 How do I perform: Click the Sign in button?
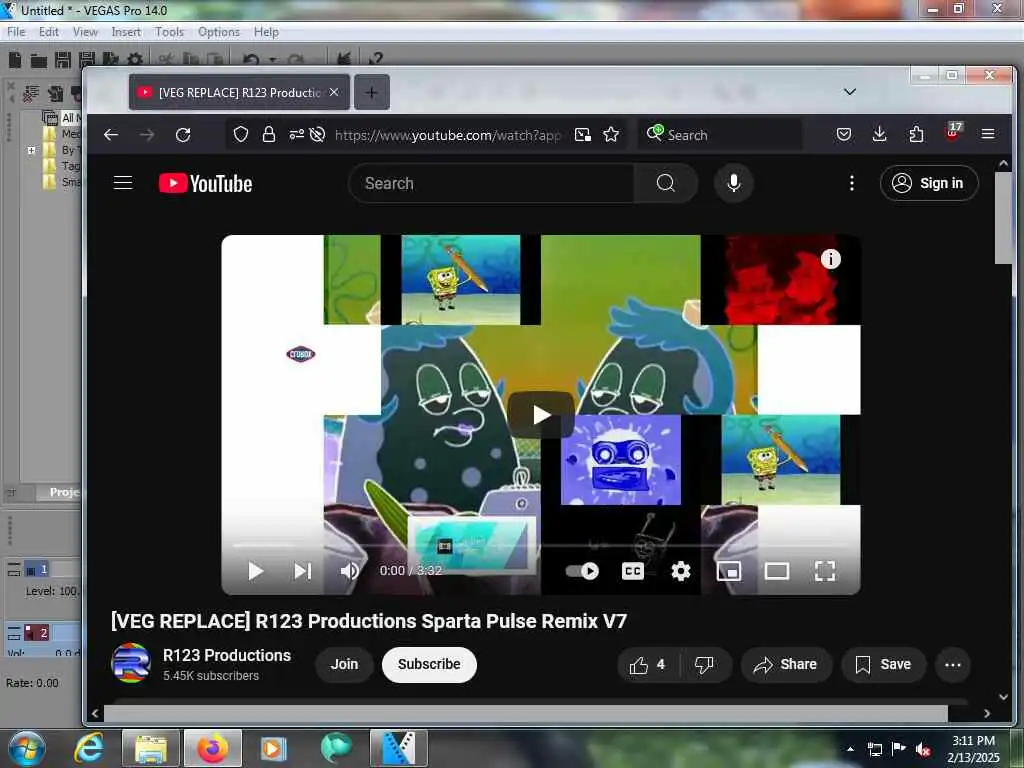[929, 184]
